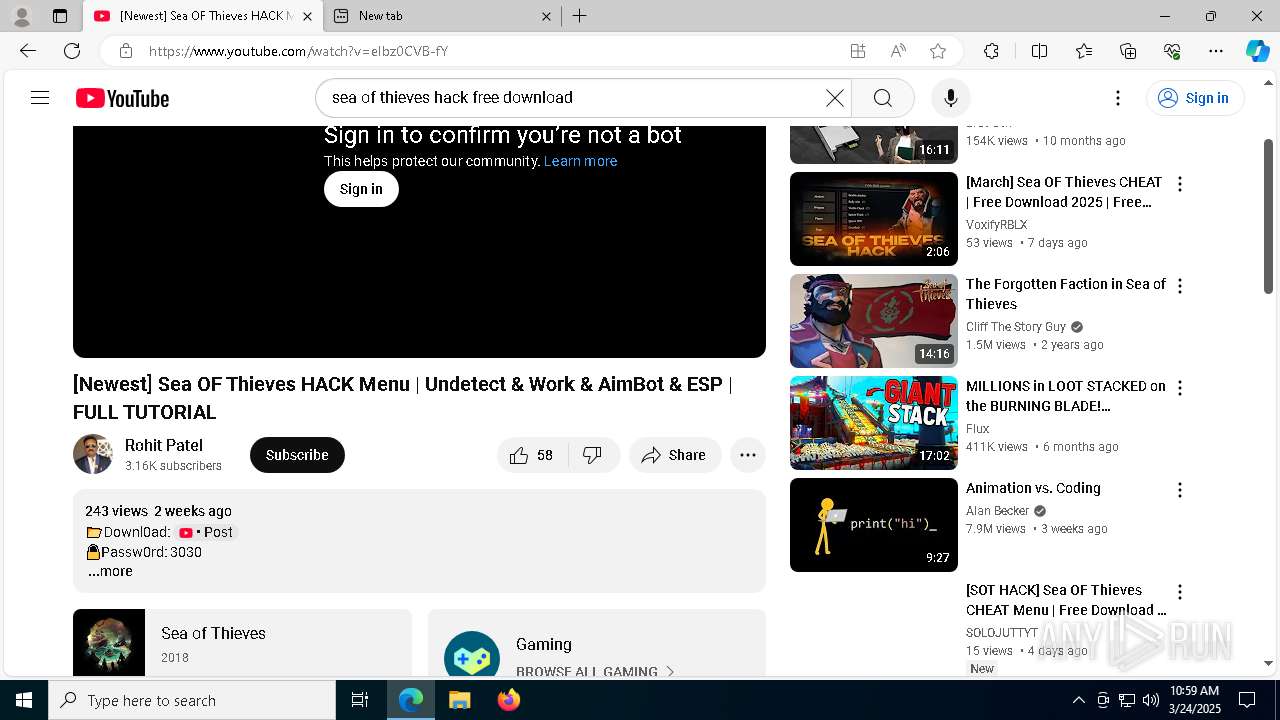Viewport: 1280px width, 720px height.
Task: Open the Read aloud icon in the address bar
Action: coord(898,51)
